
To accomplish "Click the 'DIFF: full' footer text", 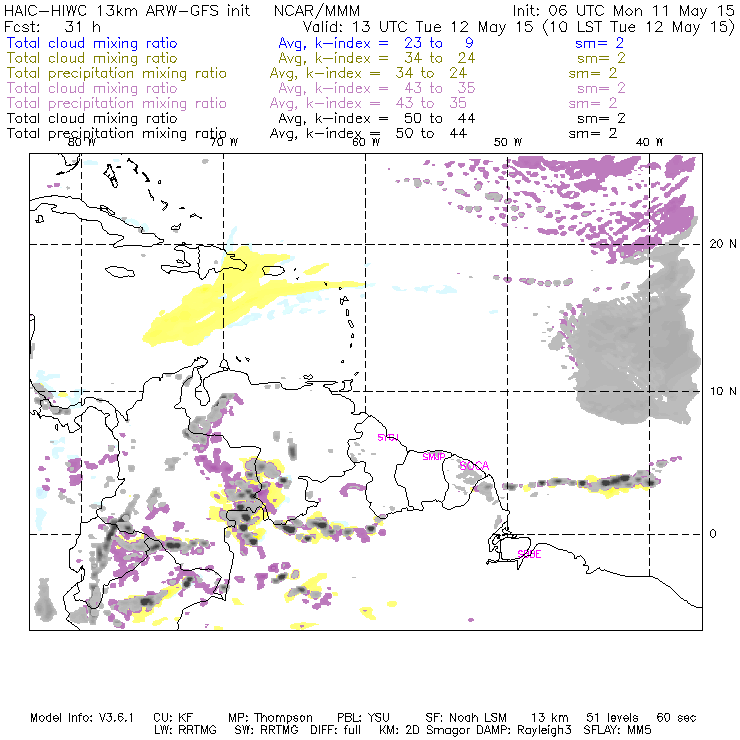I will point(336,730).
